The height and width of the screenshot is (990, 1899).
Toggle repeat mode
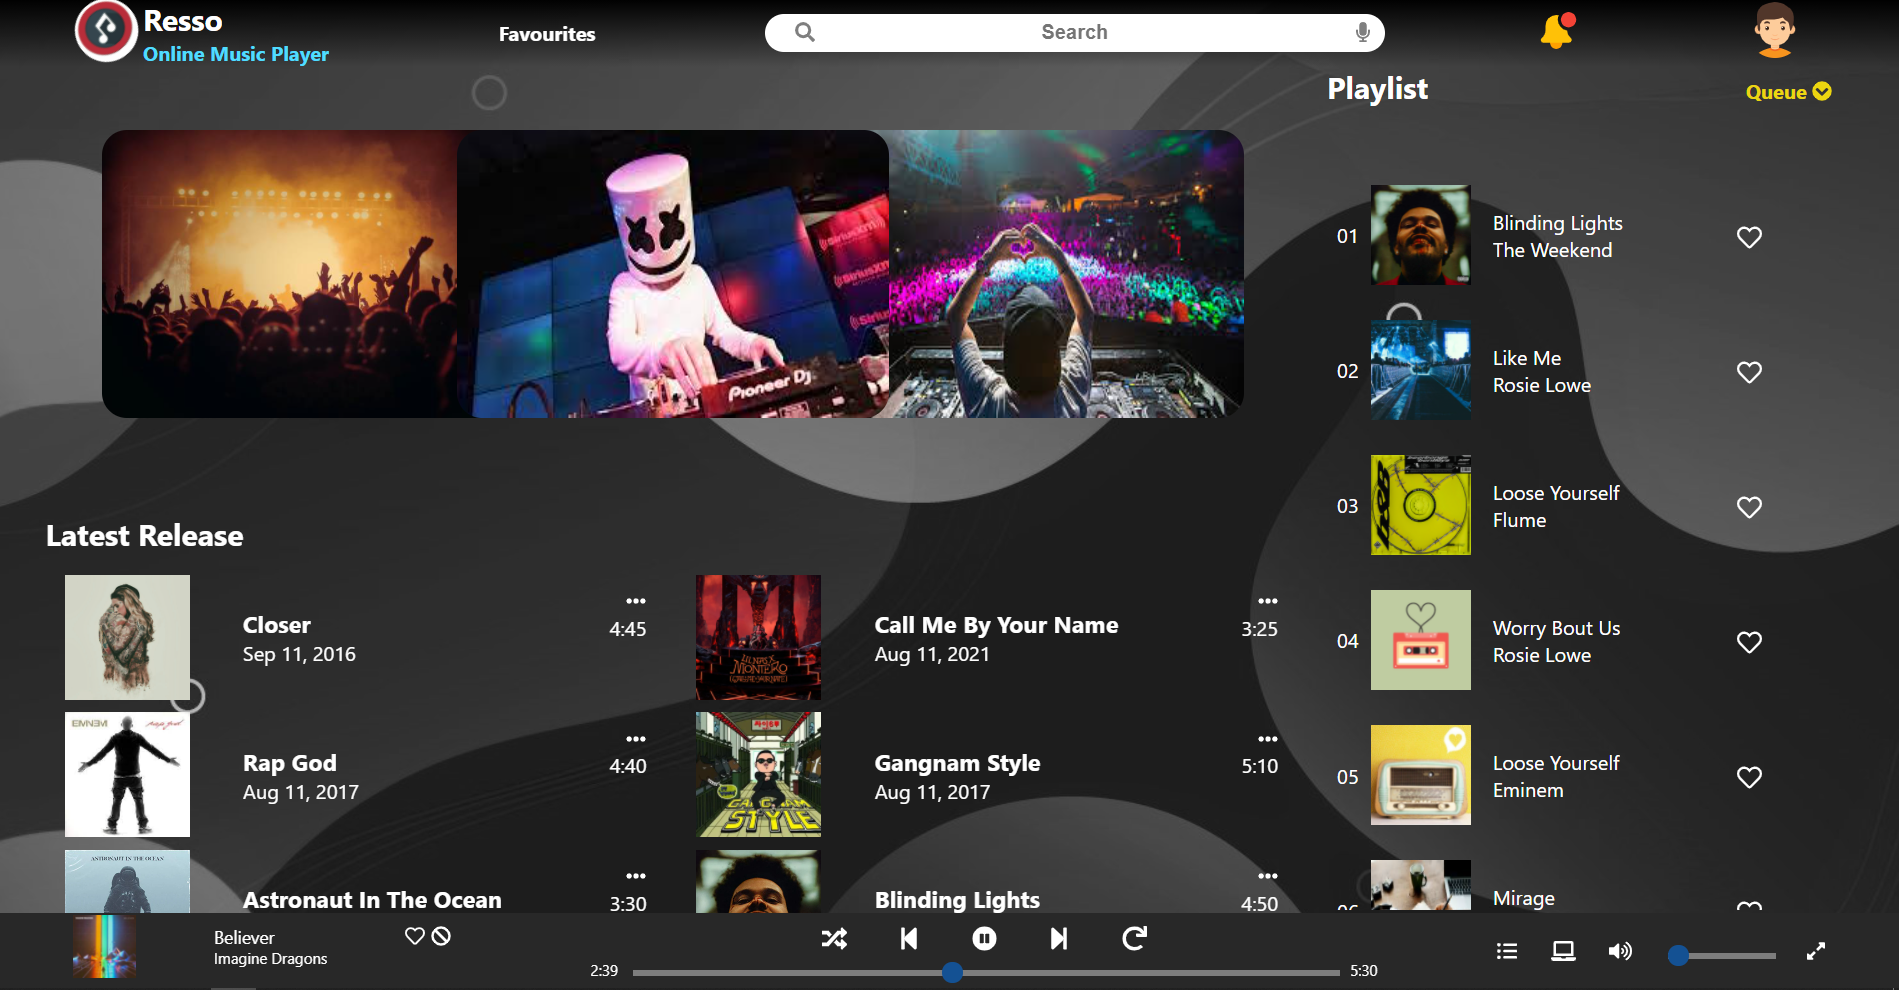[x=1133, y=938]
